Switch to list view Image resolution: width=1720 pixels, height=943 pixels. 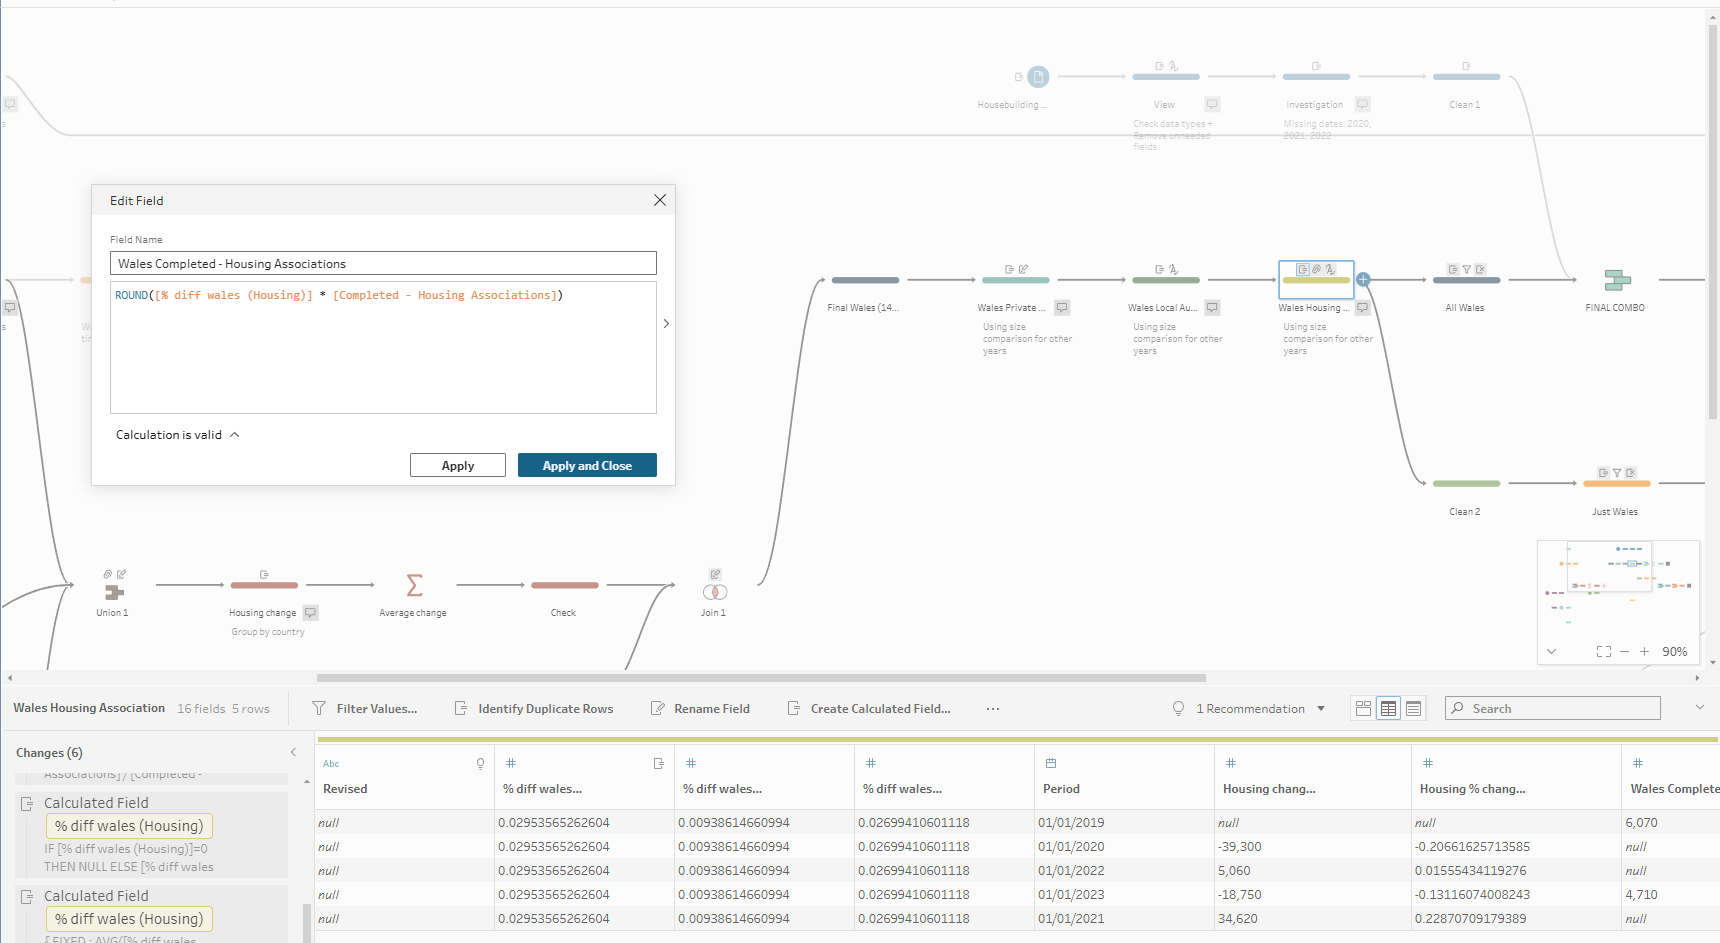1413,709
